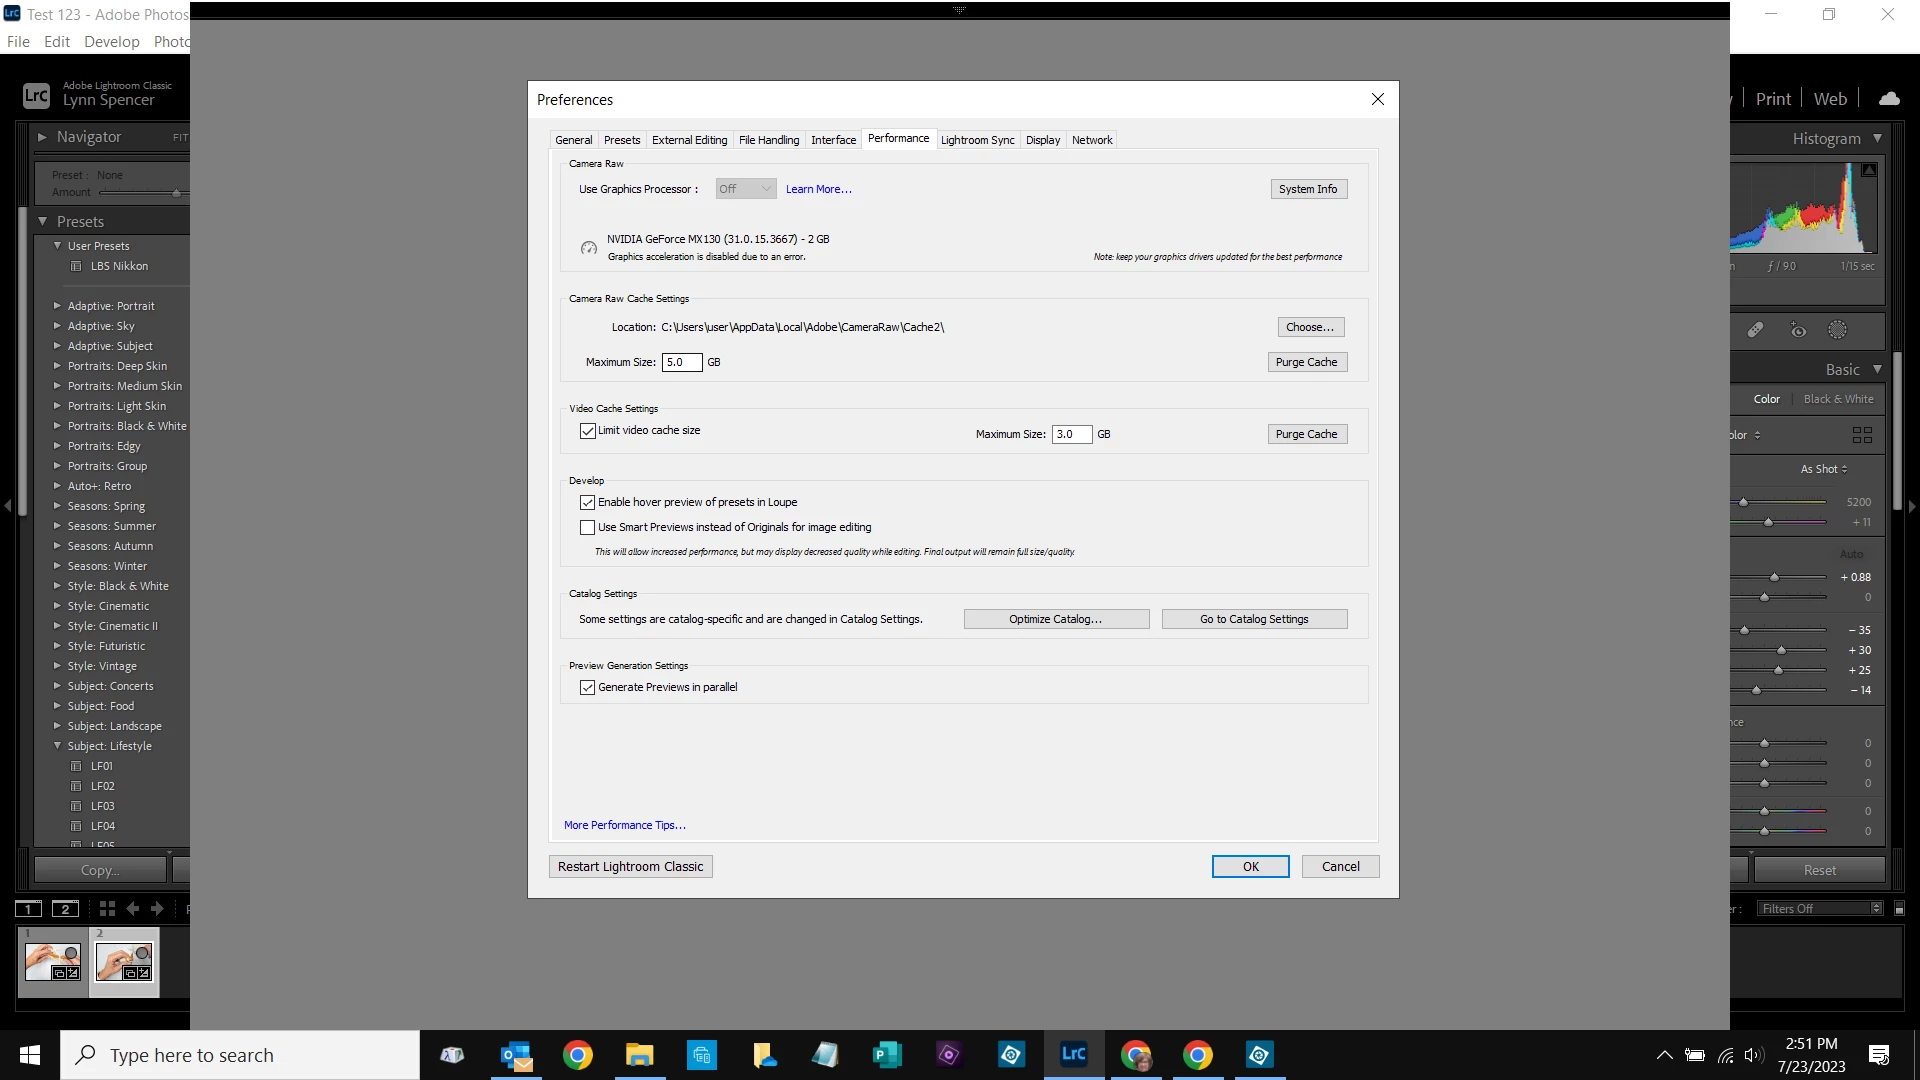Open the Use Graphics Processor dropdown
Screen dimensions: 1920x1080
[746, 189]
